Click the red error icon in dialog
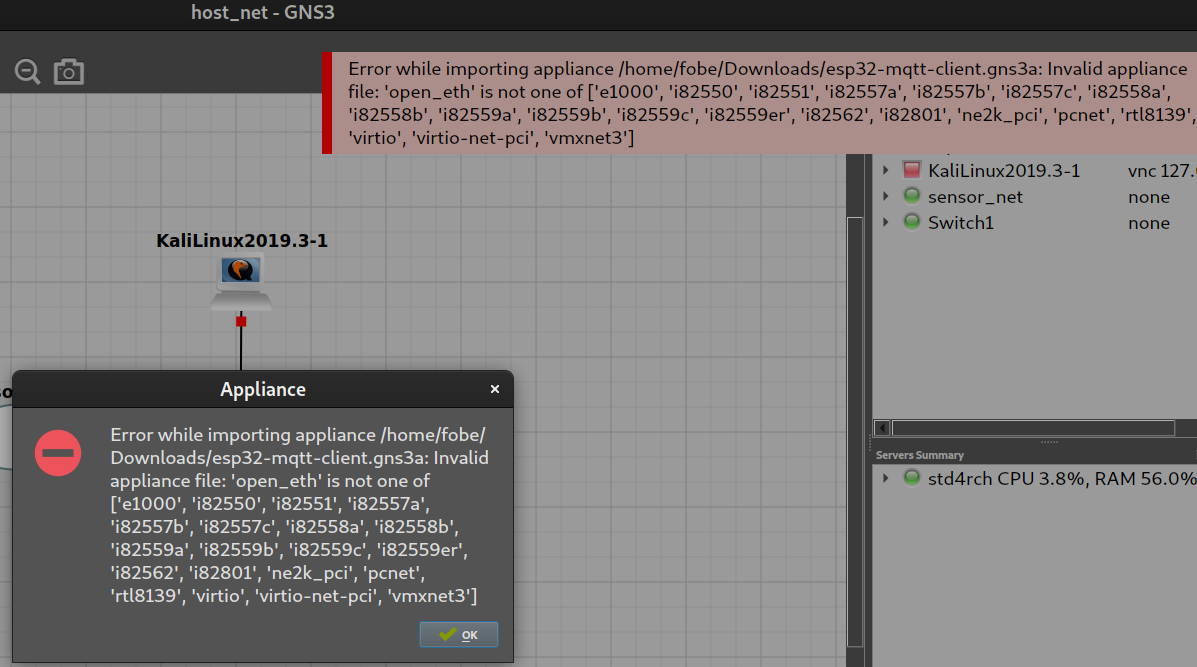This screenshot has width=1197, height=667. tap(58, 453)
